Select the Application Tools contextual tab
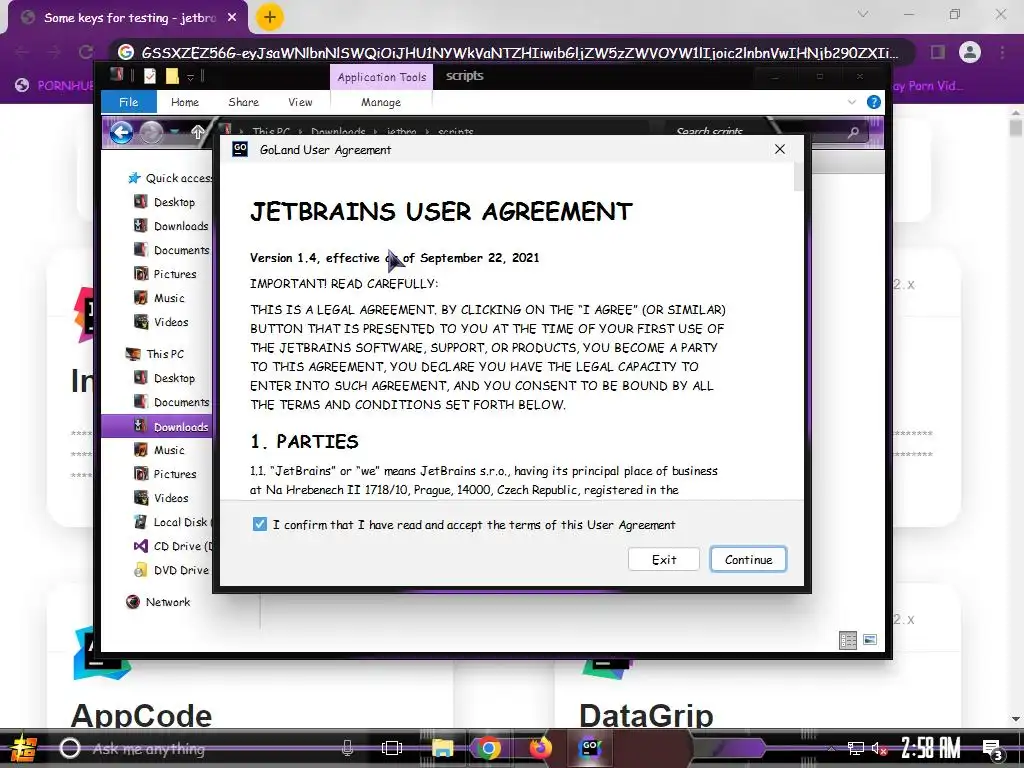 [x=381, y=77]
